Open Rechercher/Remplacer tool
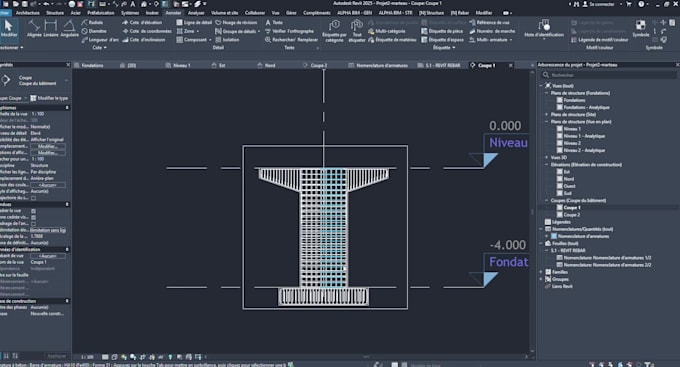Image resolution: width=680 pixels, height=367 pixels. pyautogui.click(x=291, y=40)
